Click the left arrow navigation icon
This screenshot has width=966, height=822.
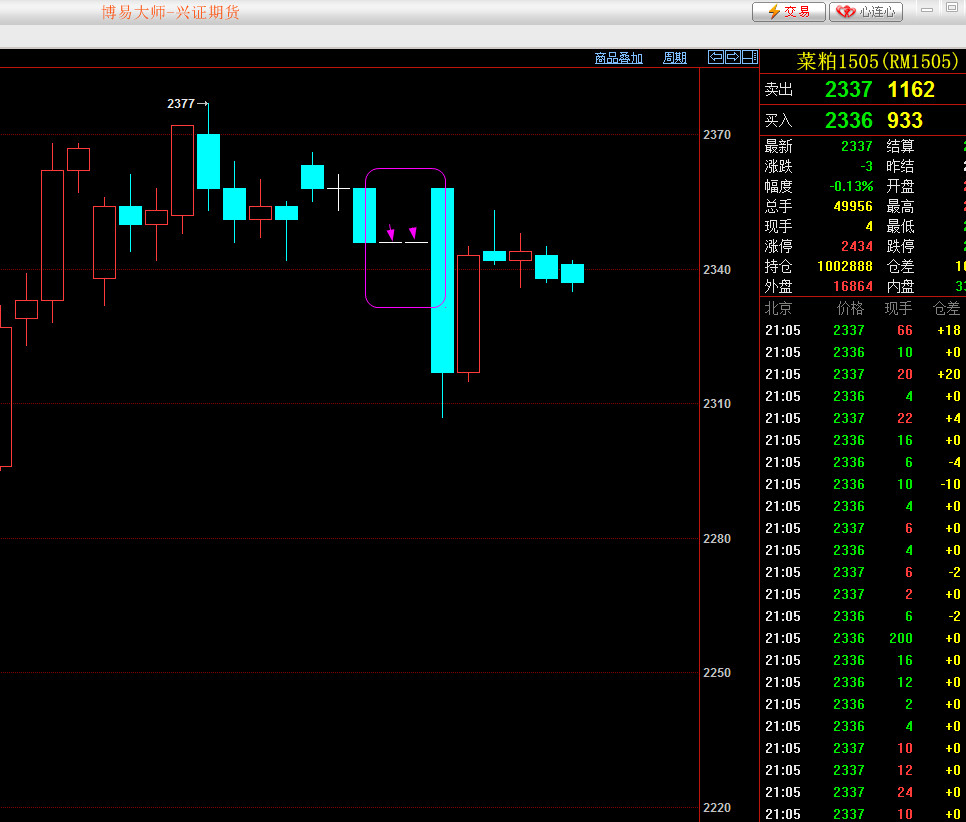coord(715,57)
